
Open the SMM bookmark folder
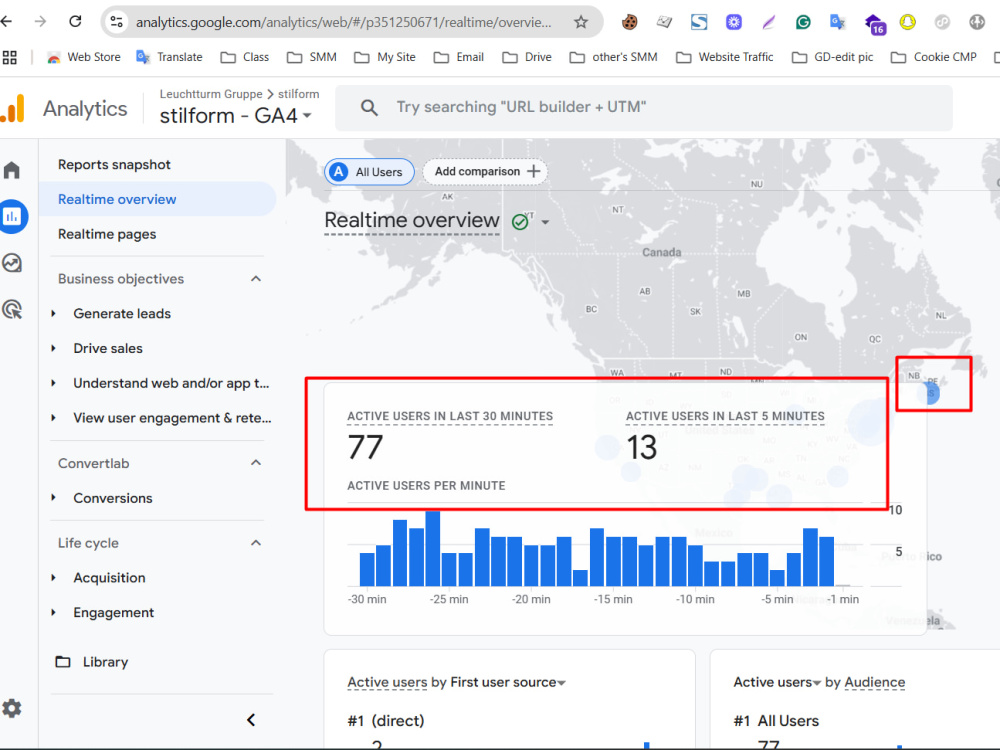point(312,57)
